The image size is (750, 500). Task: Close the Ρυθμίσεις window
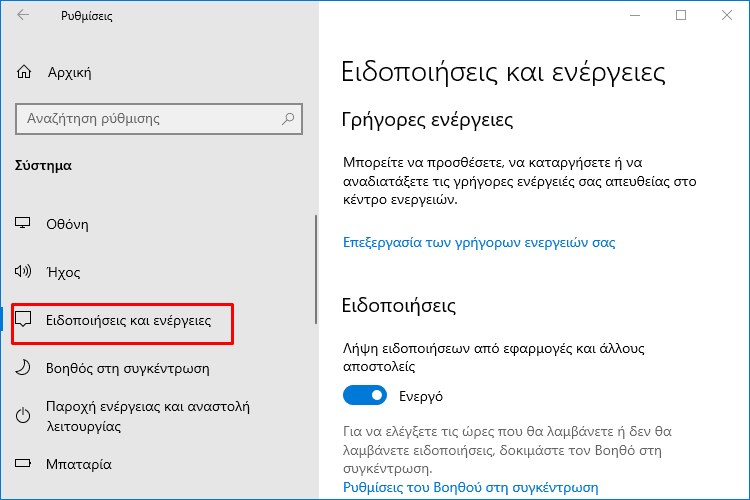[x=727, y=15]
